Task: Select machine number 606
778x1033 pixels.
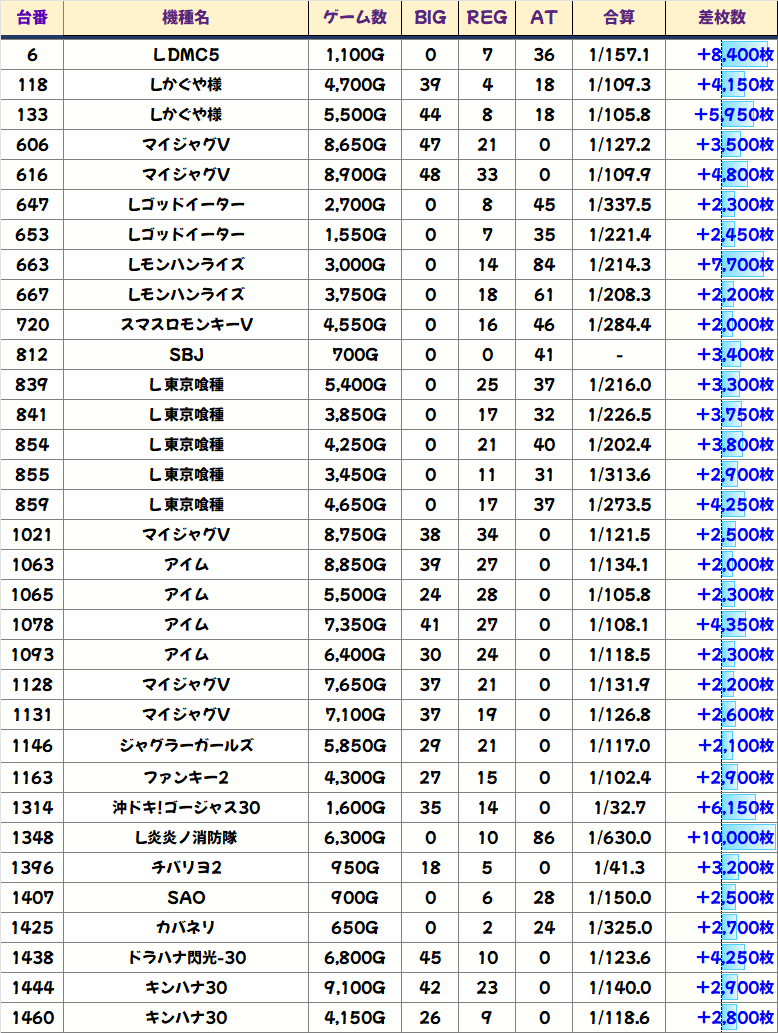Action: 32,144
